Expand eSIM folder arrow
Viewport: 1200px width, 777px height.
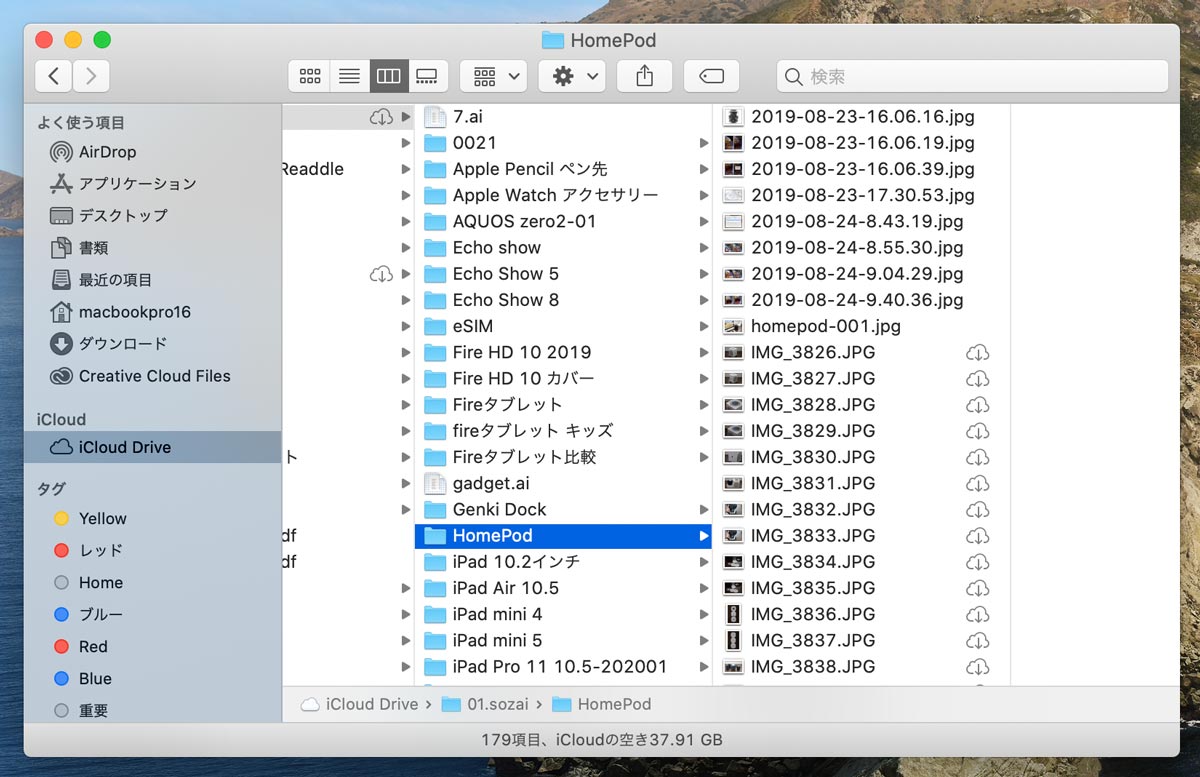pos(704,326)
